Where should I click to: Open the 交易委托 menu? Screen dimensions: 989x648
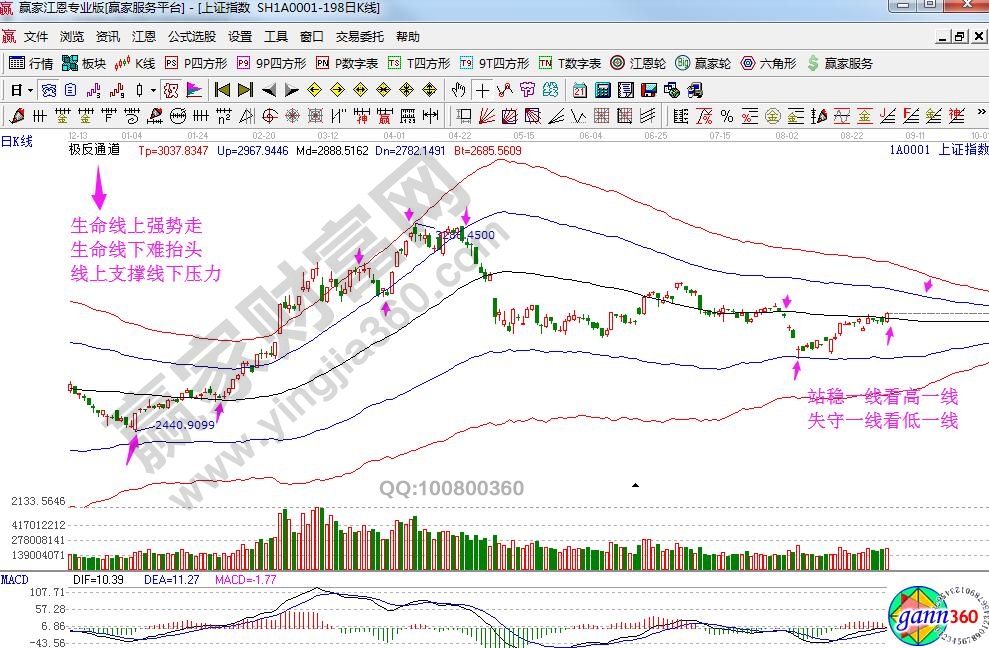pyautogui.click(x=359, y=37)
